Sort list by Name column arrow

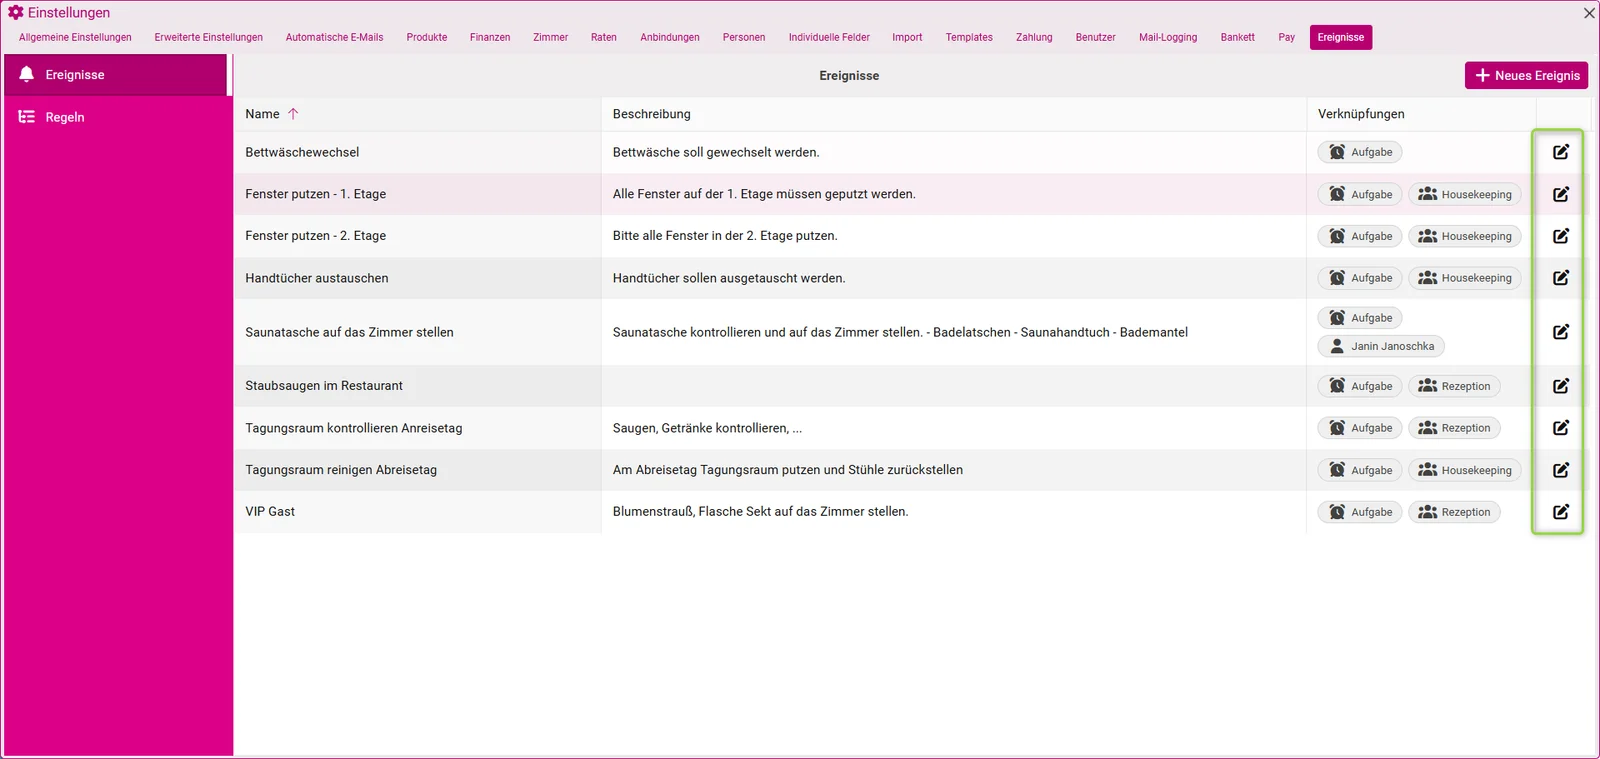pos(293,114)
